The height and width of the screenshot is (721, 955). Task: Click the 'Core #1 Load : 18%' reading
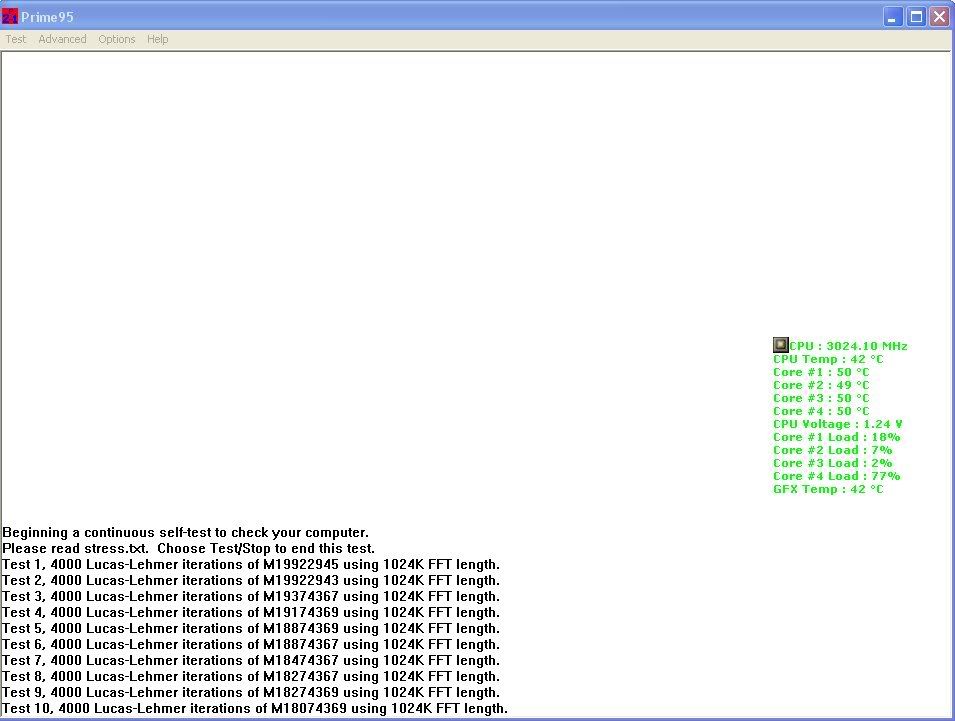837,437
